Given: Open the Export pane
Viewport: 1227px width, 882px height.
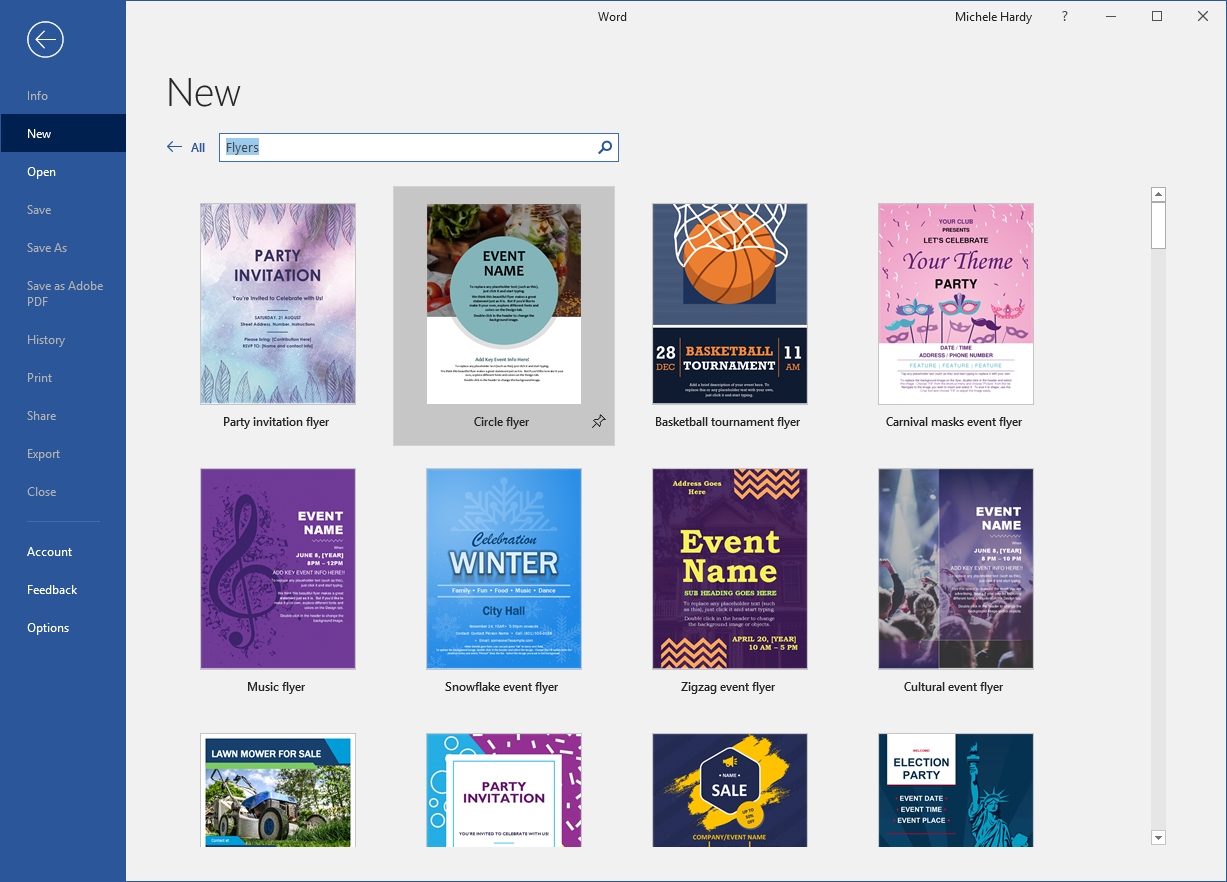Looking at the screenshot, I should pos(43,453).
